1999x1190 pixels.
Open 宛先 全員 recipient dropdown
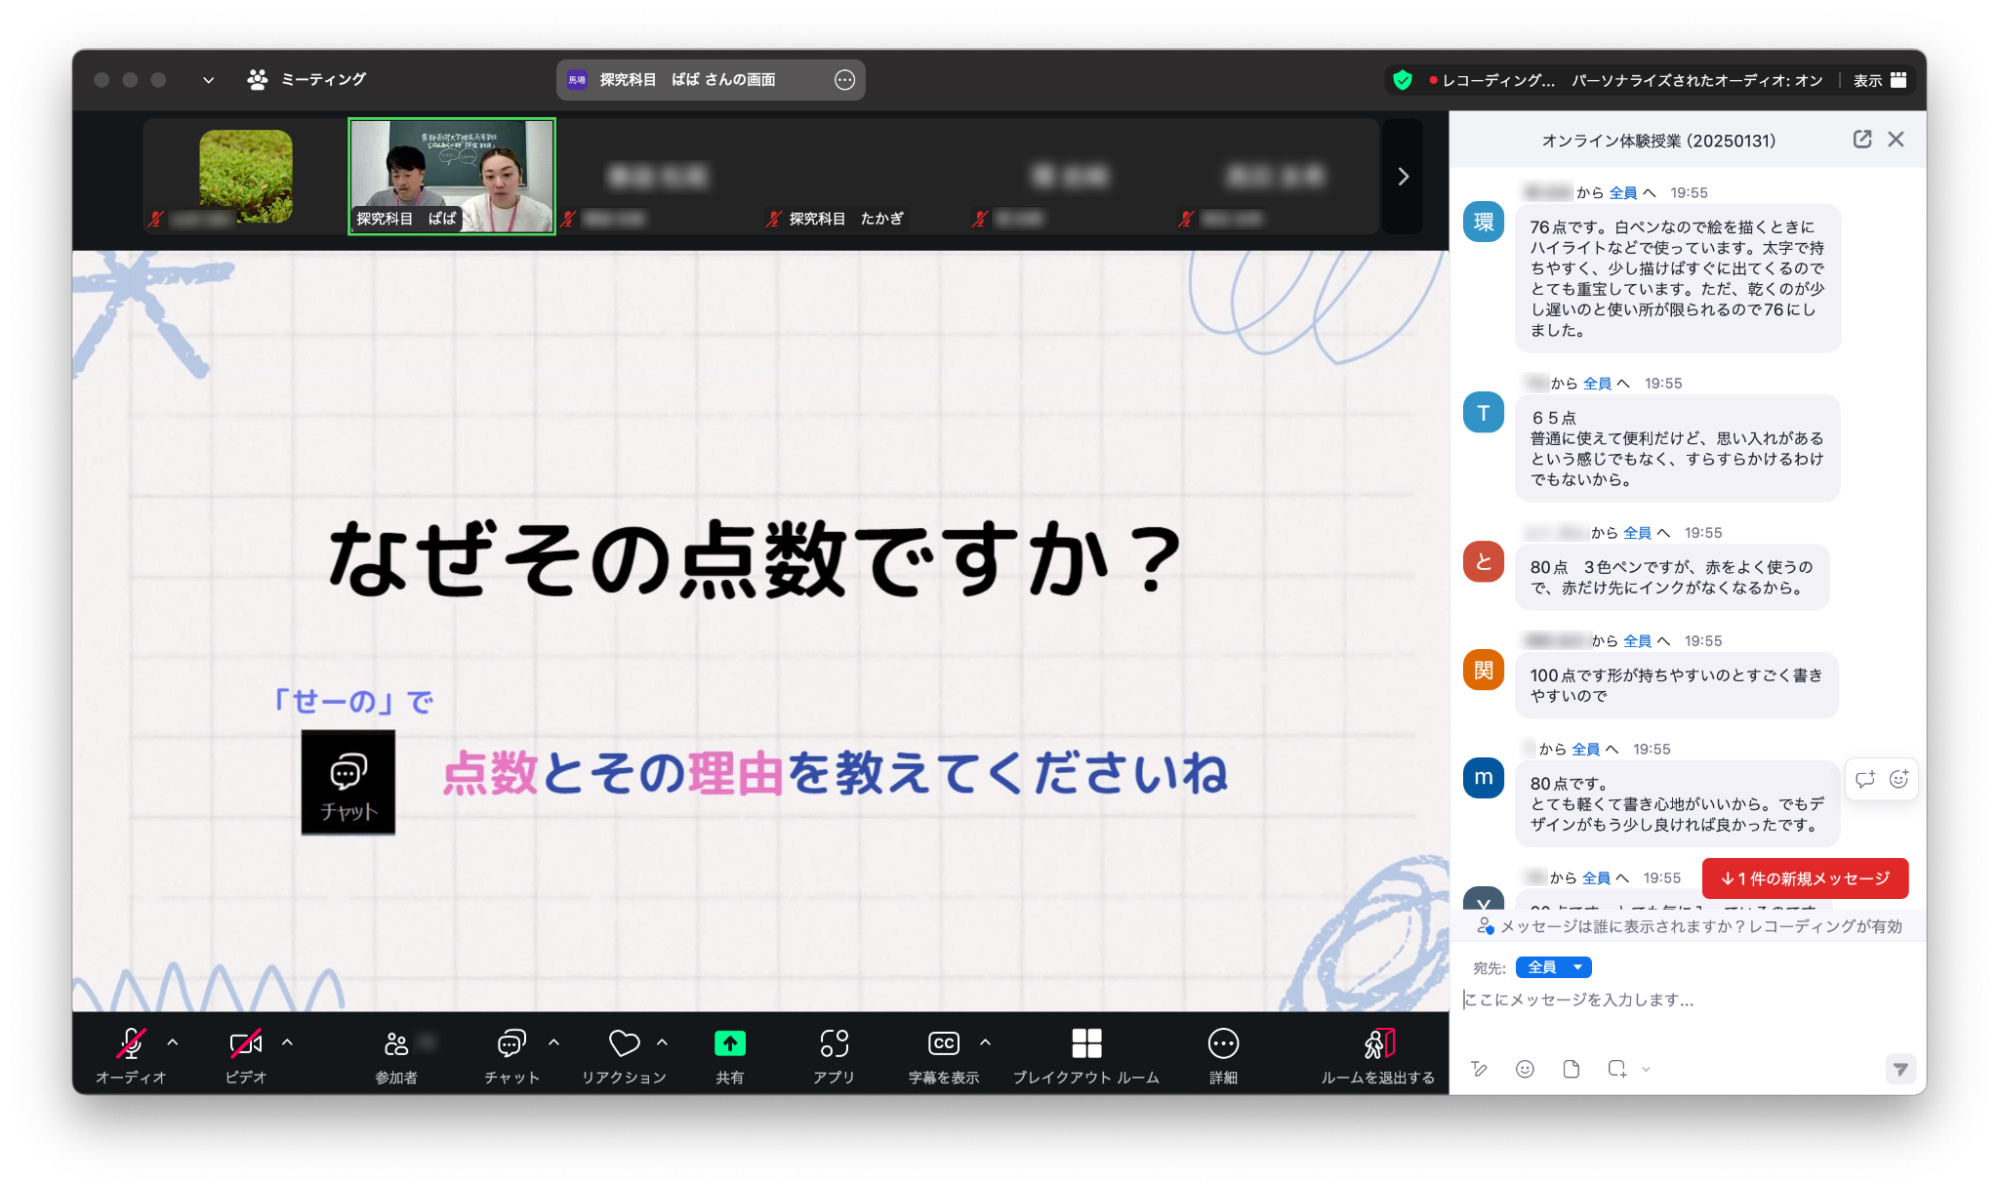tap(1553, 967)
